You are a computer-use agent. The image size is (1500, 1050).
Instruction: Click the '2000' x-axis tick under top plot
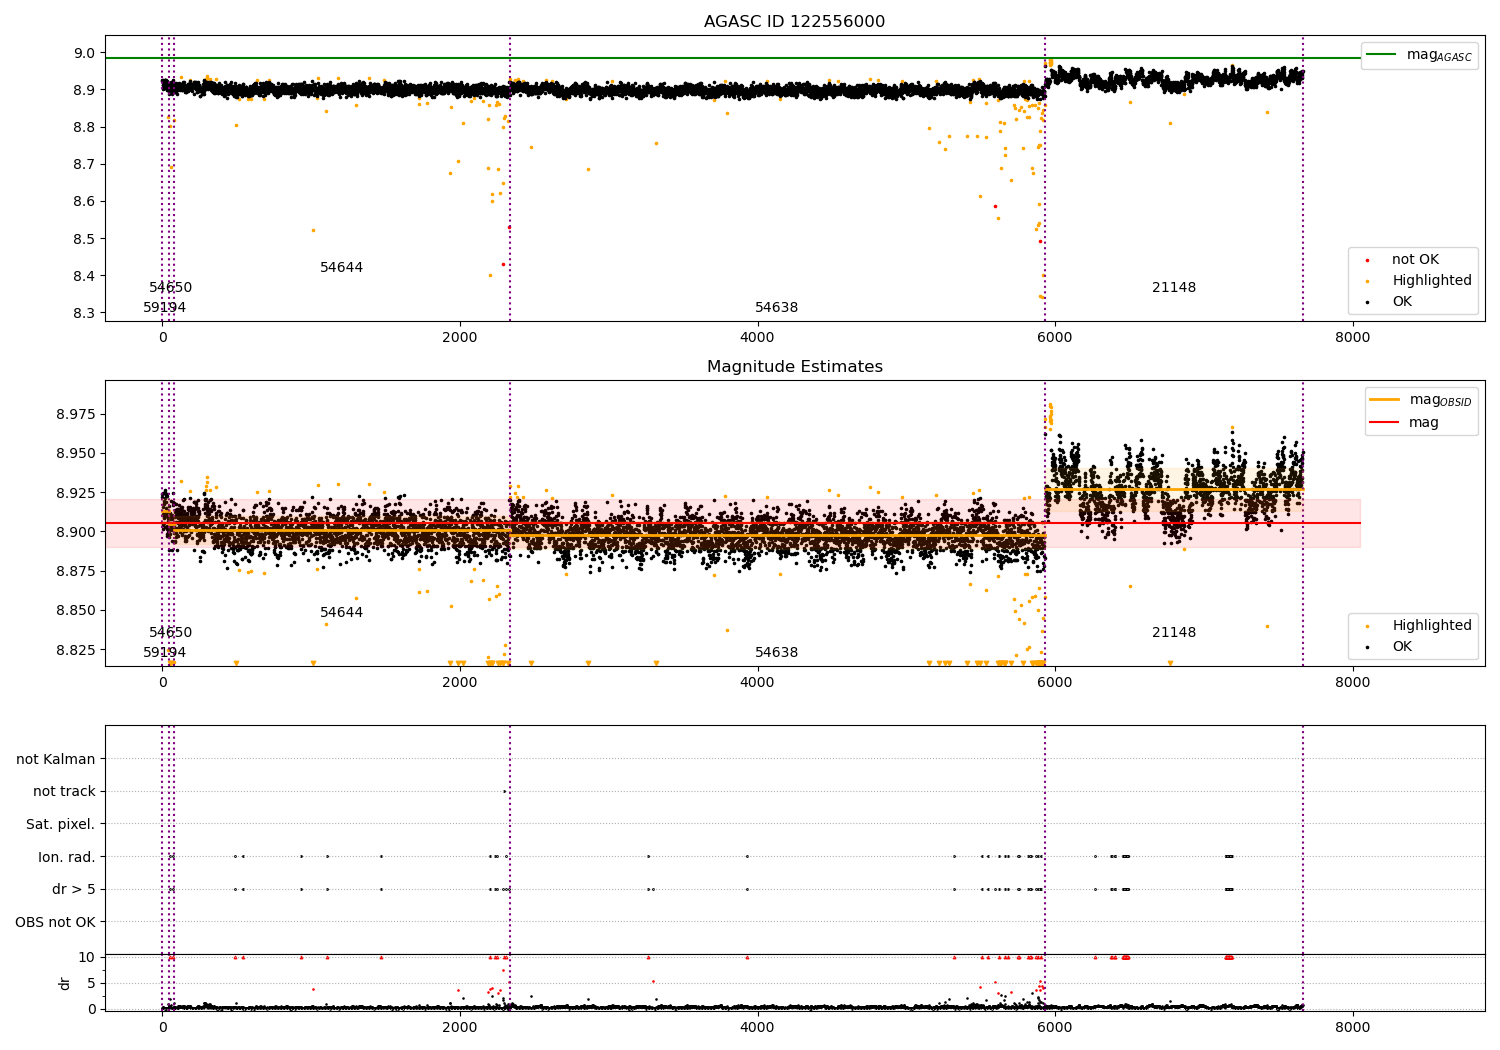pyautogui.click(x=460, y=338)
